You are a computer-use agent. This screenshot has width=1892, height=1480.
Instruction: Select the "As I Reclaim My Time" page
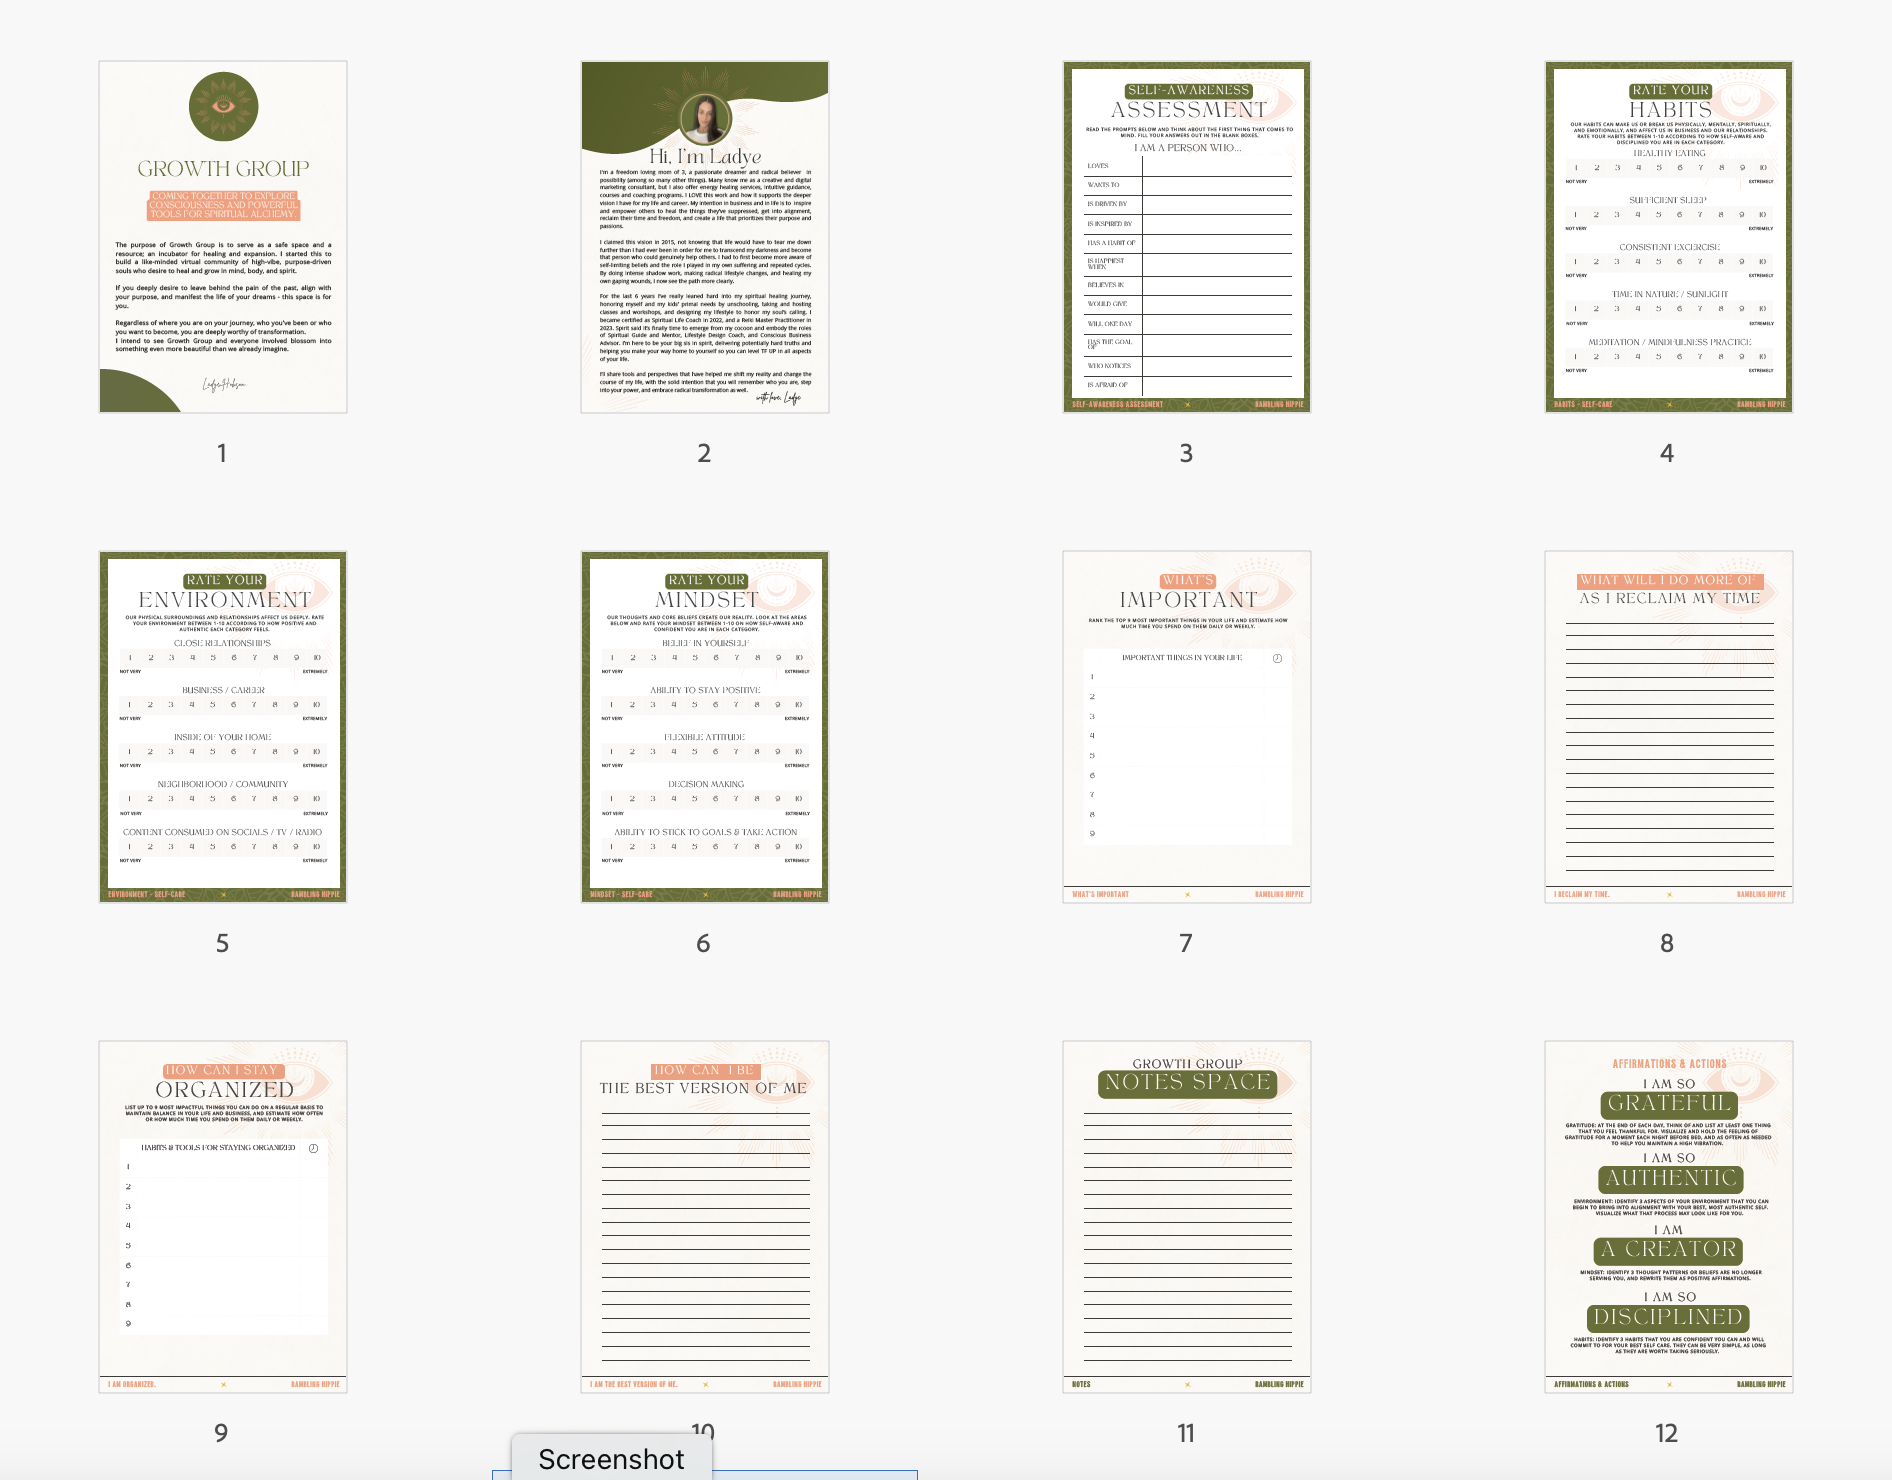coord(1666,727)
